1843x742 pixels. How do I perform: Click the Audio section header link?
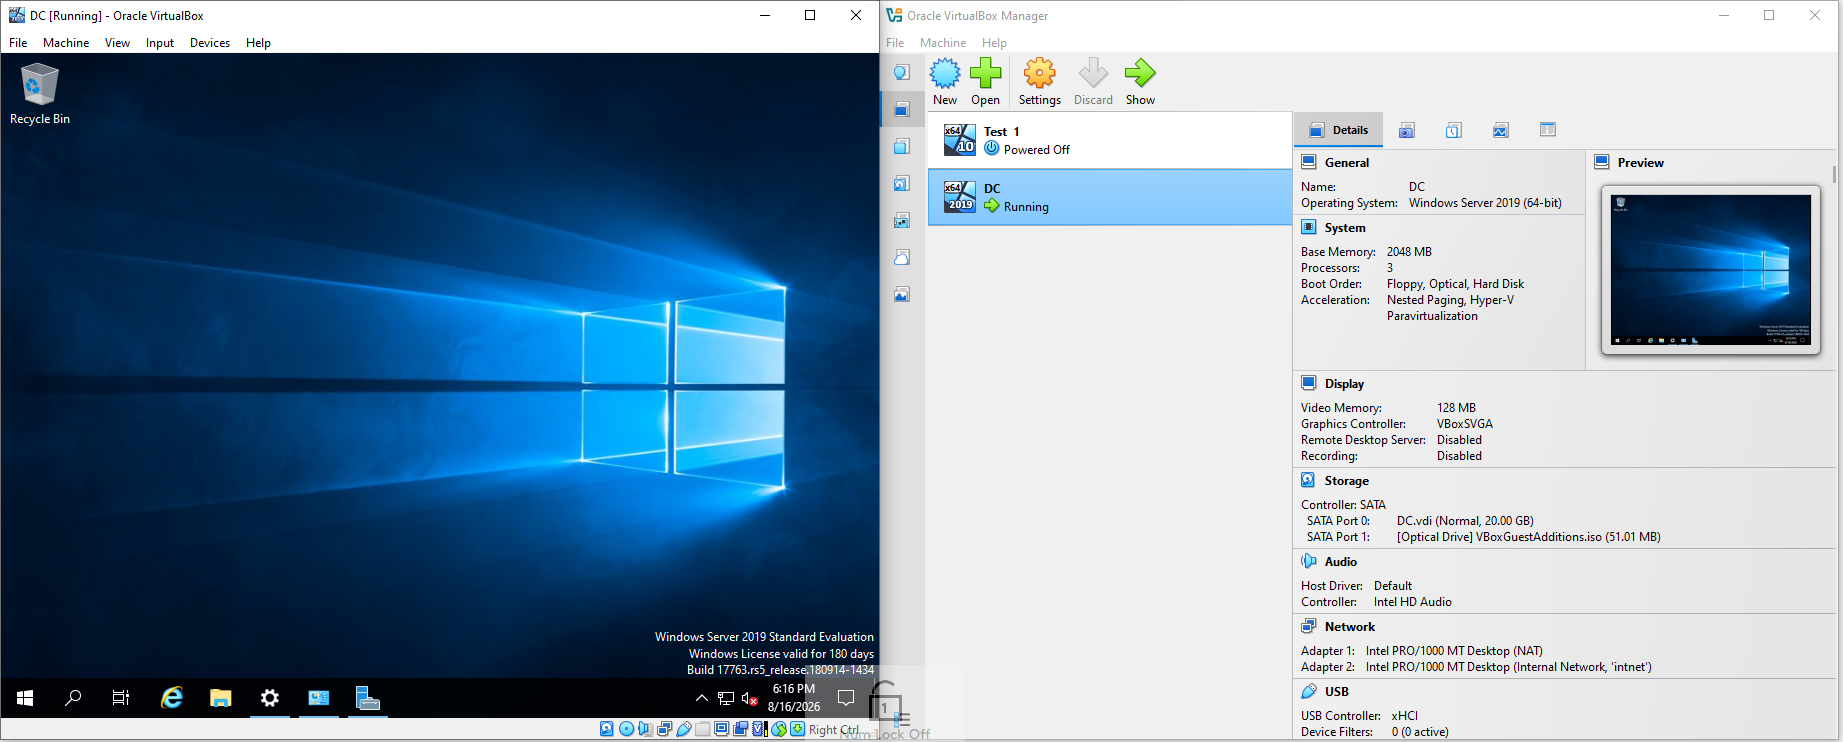coord(1341,562)
